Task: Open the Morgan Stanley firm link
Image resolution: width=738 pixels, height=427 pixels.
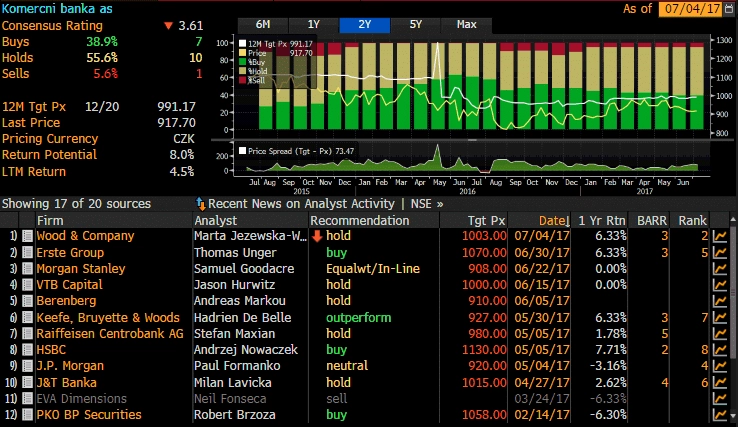Action: click(x=81, y=268)
